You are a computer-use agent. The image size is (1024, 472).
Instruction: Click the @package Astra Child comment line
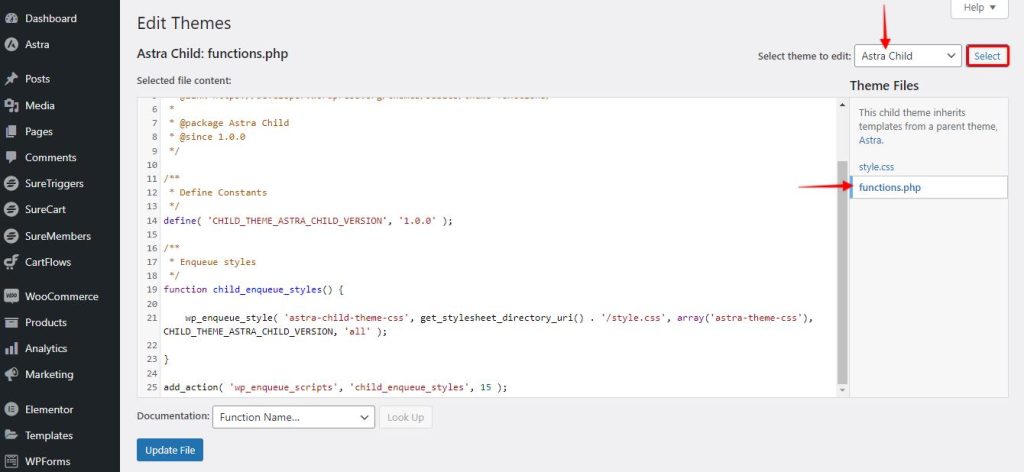[229, 123]
